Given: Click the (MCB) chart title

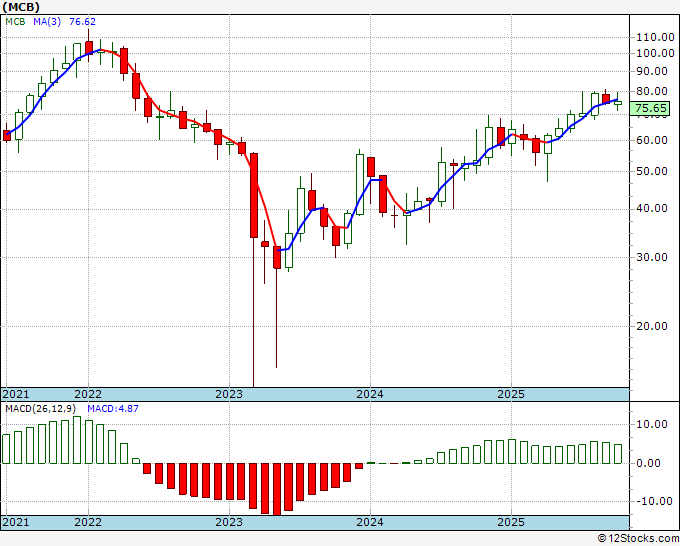Looking at the screenshot, I should (21, 7).
